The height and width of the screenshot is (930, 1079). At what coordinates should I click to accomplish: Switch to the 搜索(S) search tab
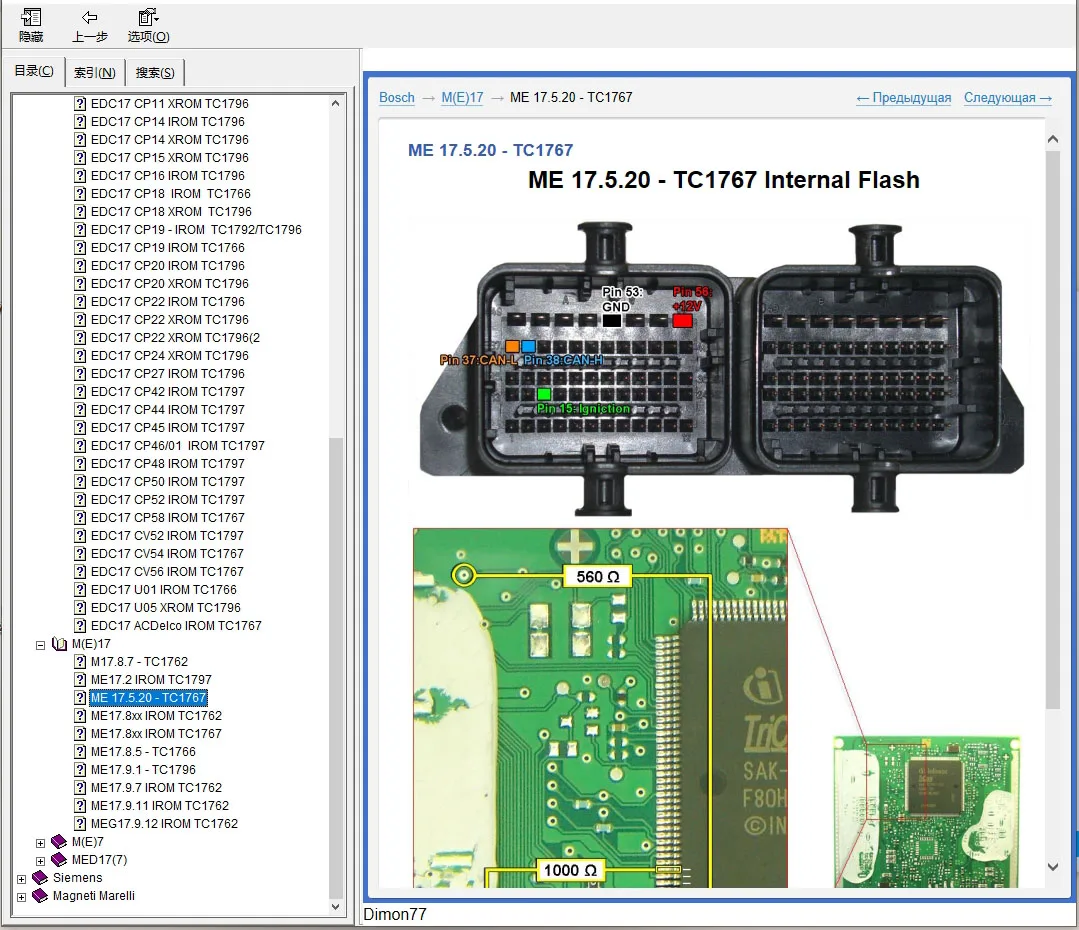pyautogui.click(x=155, y=72)
